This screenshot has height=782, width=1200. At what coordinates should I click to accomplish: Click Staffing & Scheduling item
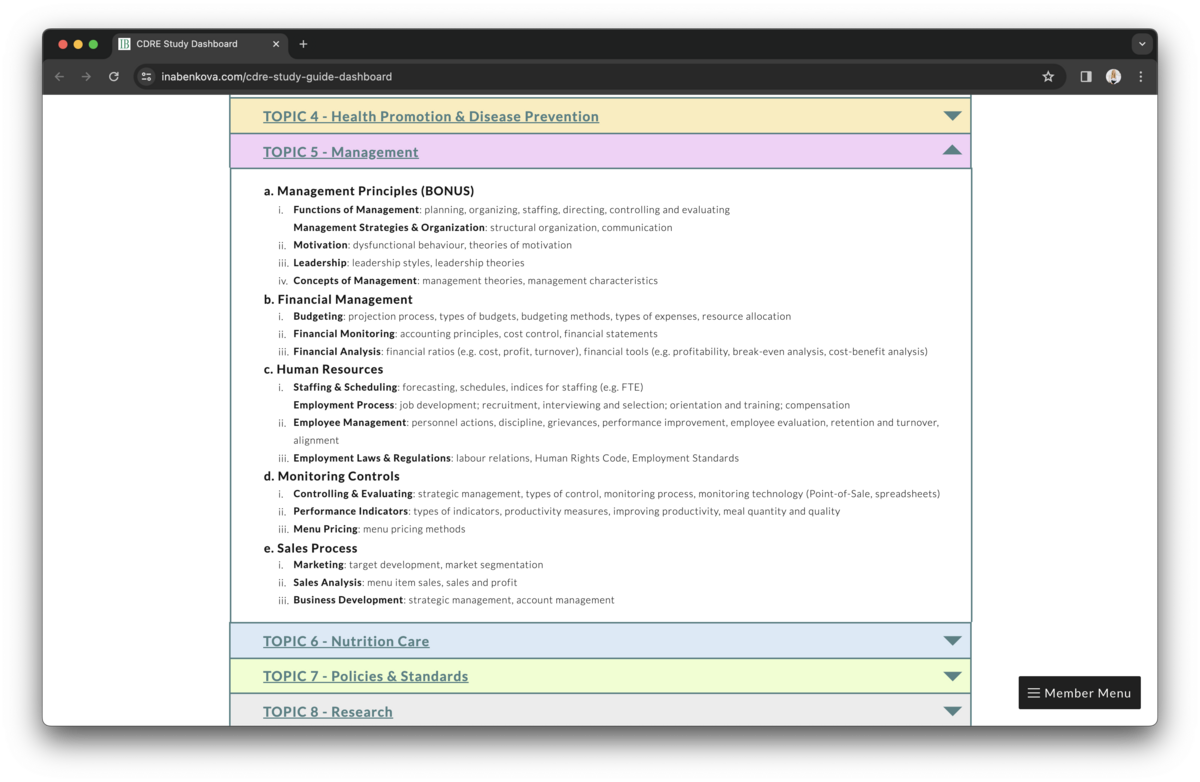click(x=345, y=387)
